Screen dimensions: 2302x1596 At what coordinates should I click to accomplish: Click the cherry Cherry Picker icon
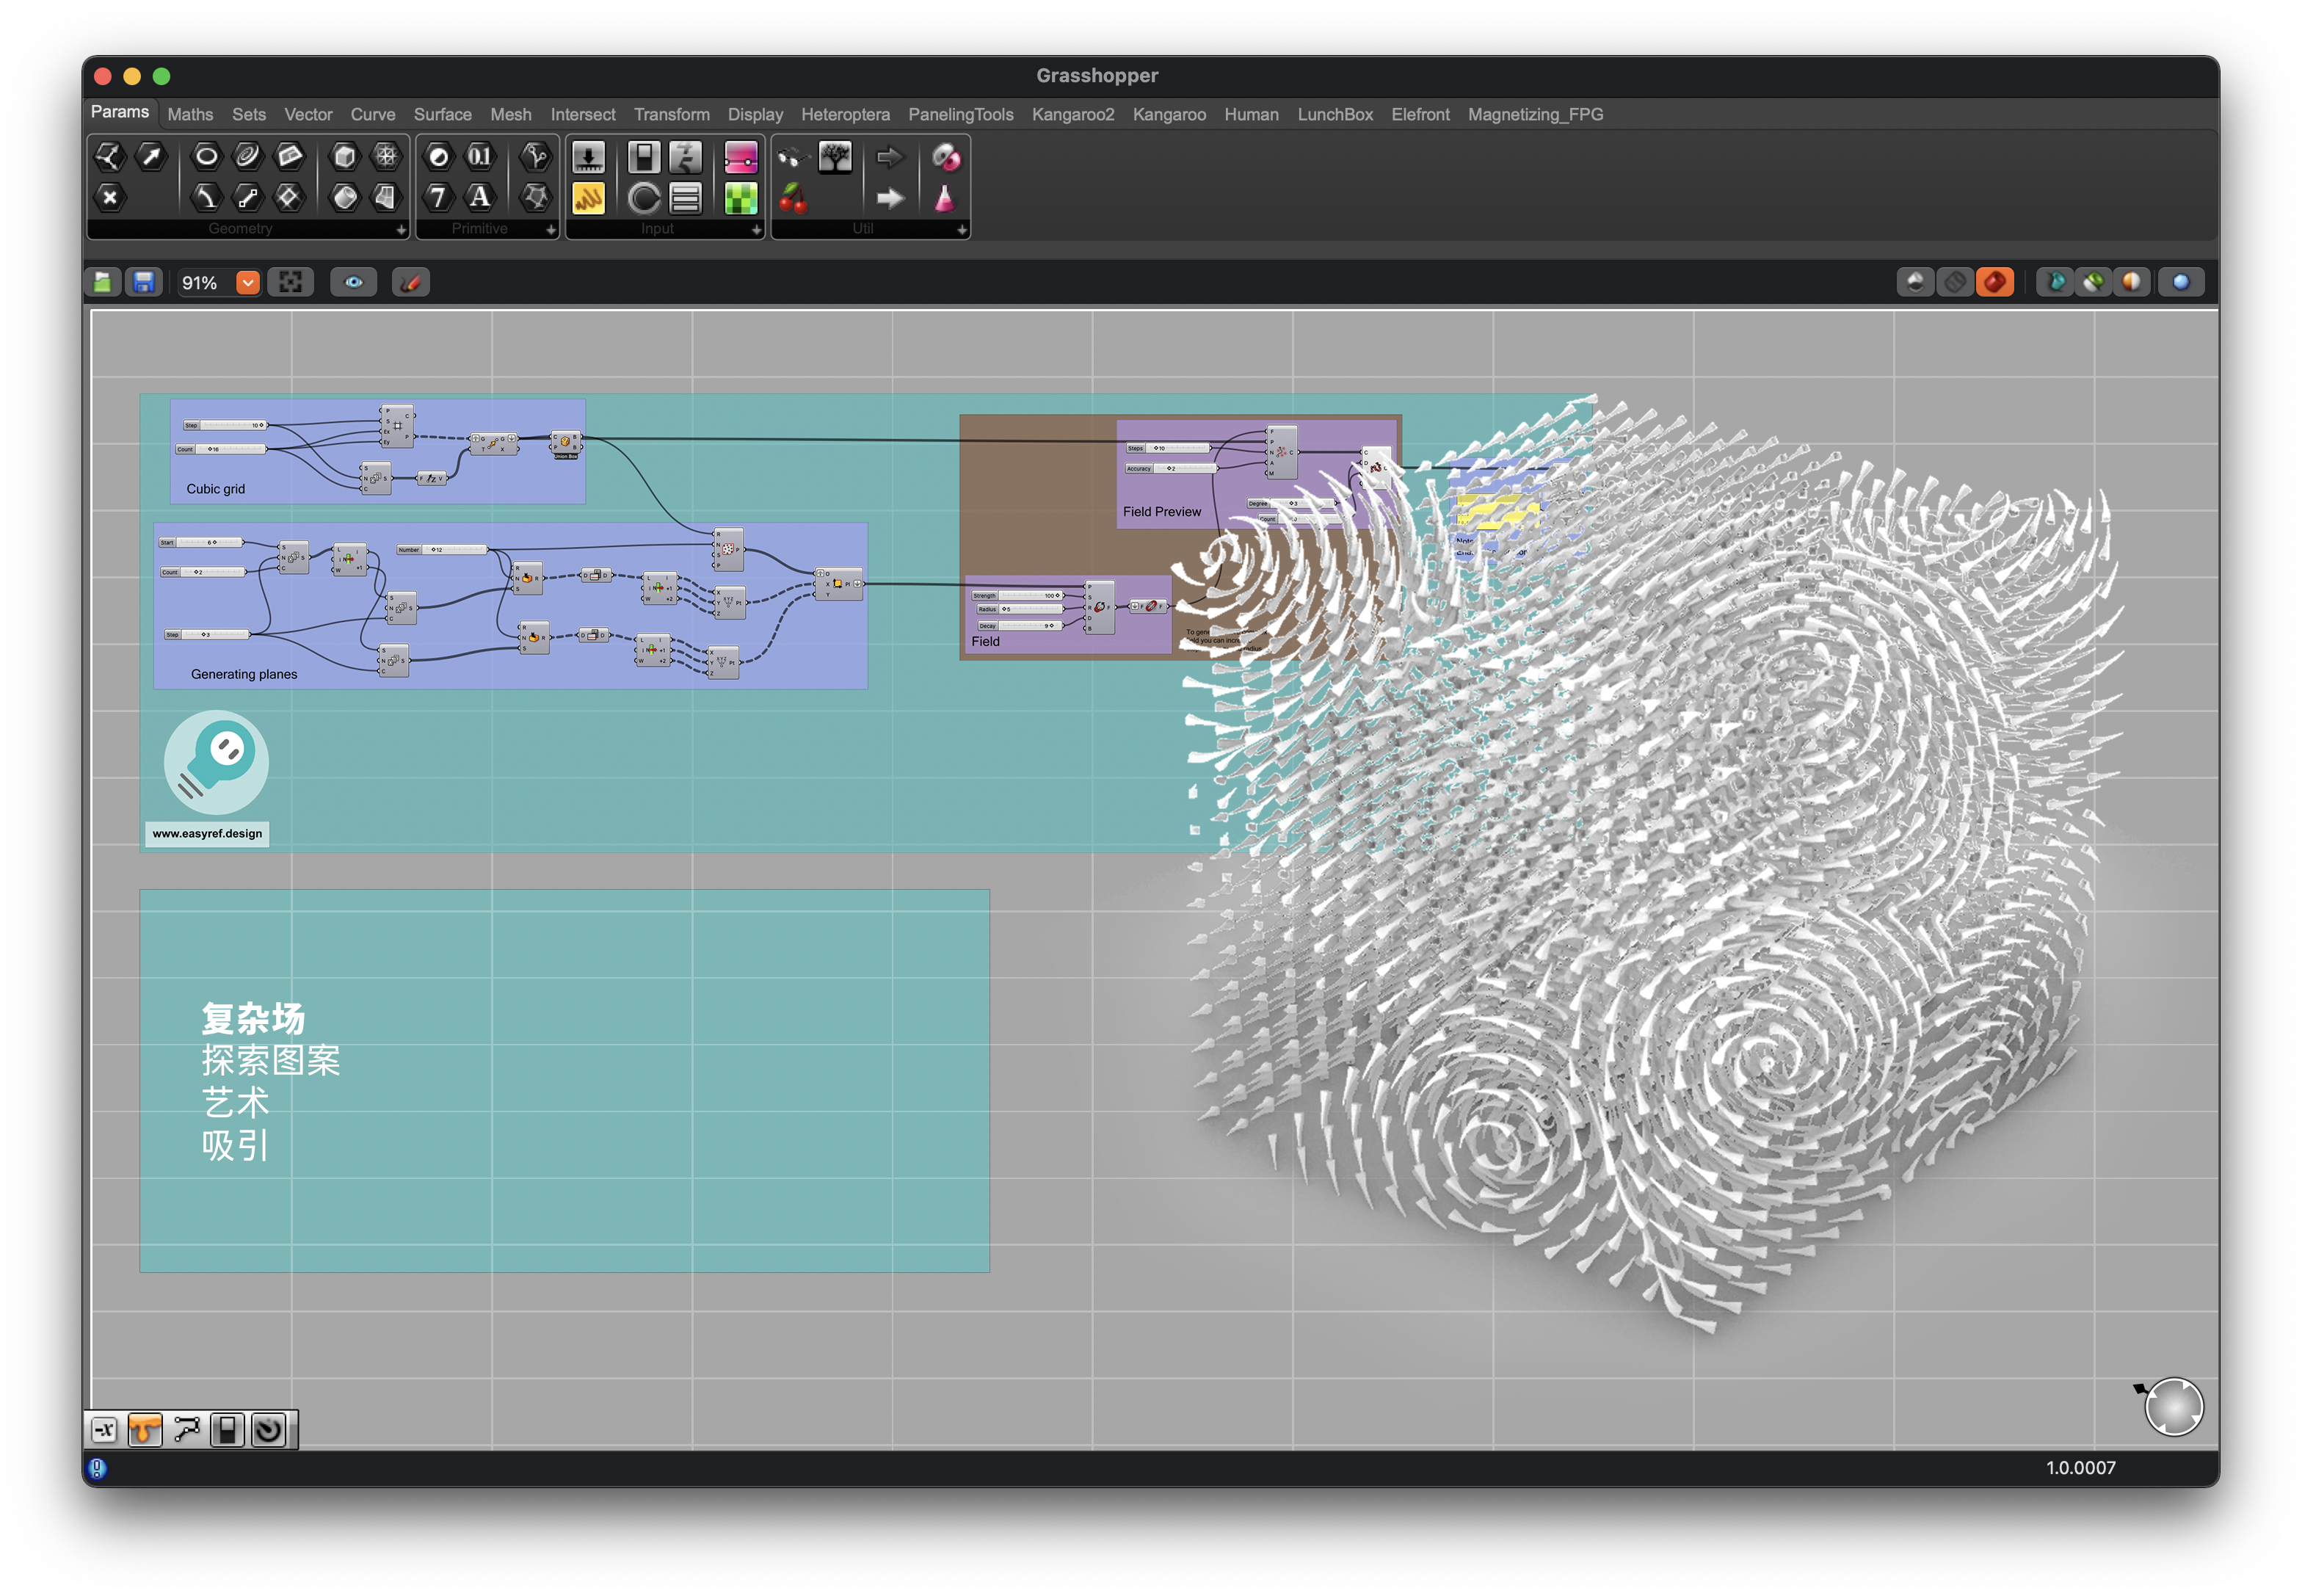[793, 198]
